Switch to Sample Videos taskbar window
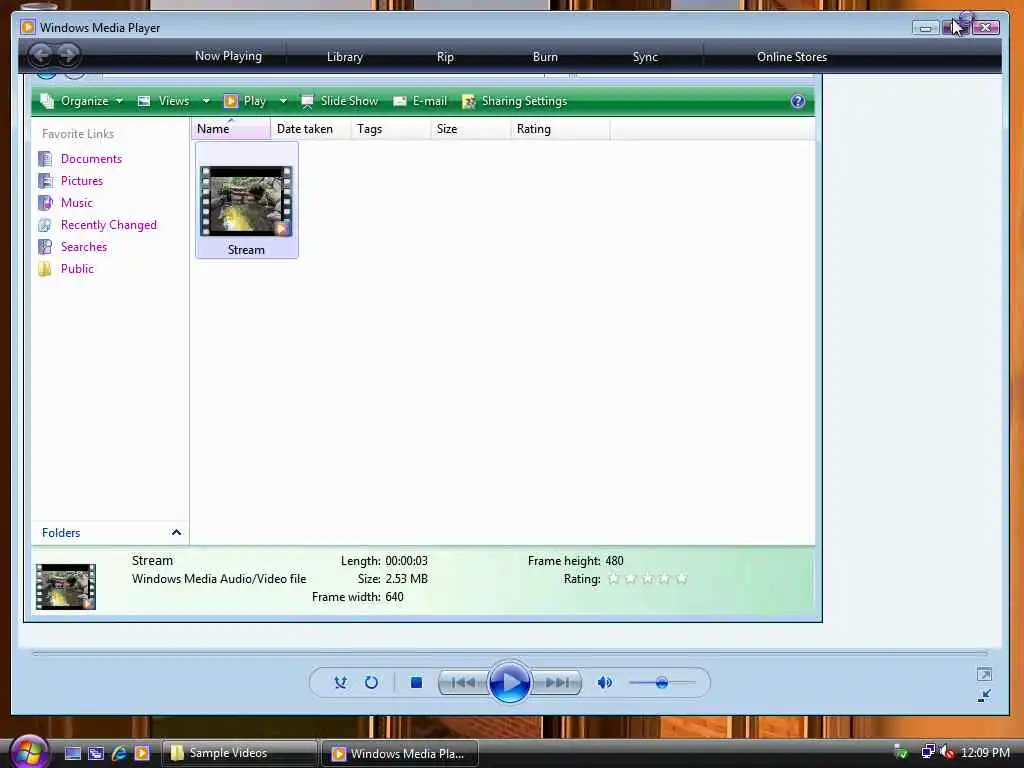1024x768 pixels. click(239, 754)
